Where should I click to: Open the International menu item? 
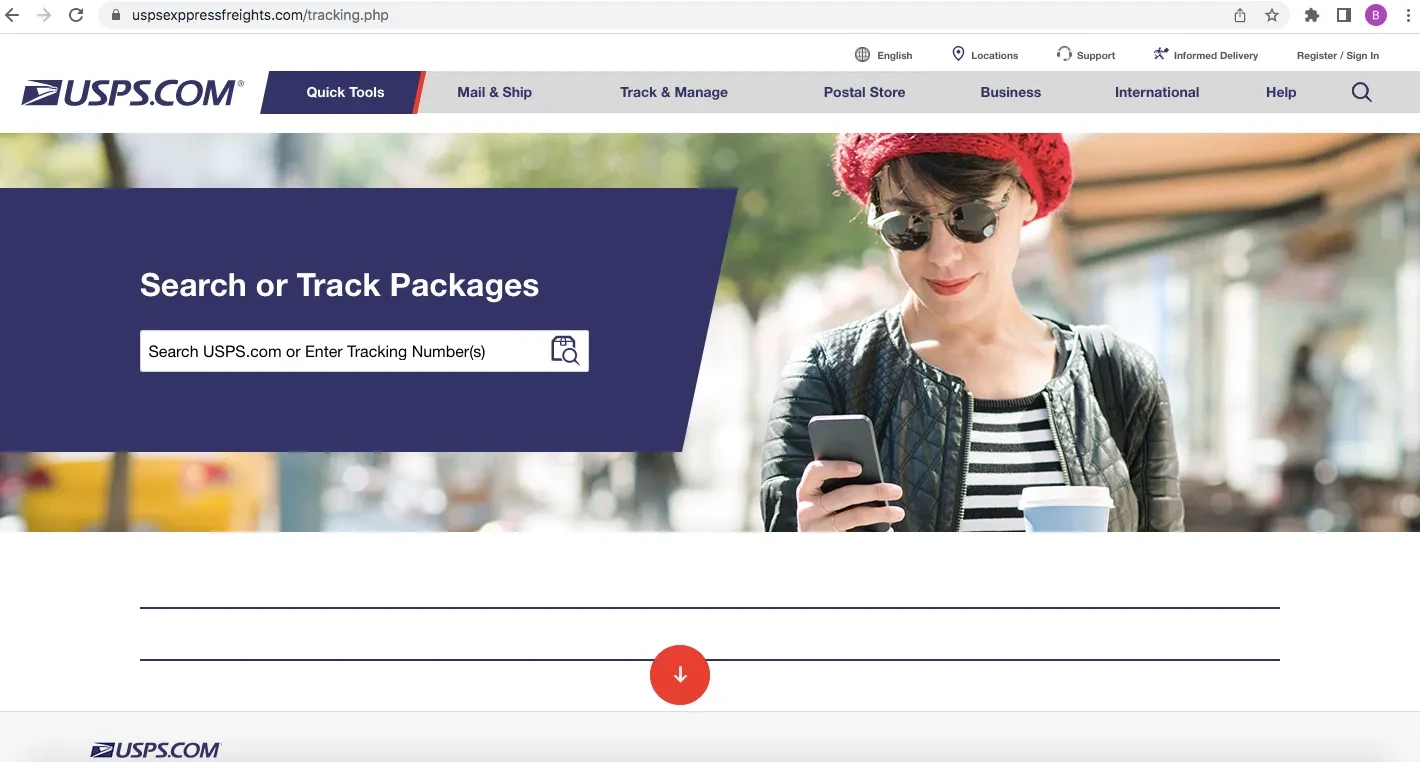pos(1156,92)
